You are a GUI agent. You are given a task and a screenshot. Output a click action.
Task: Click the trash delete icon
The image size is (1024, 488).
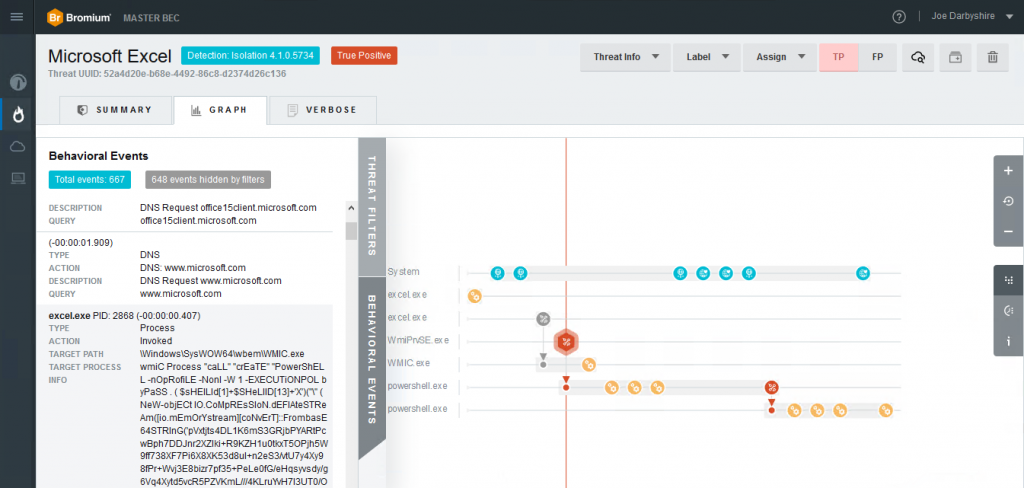(x=993, y=57)
